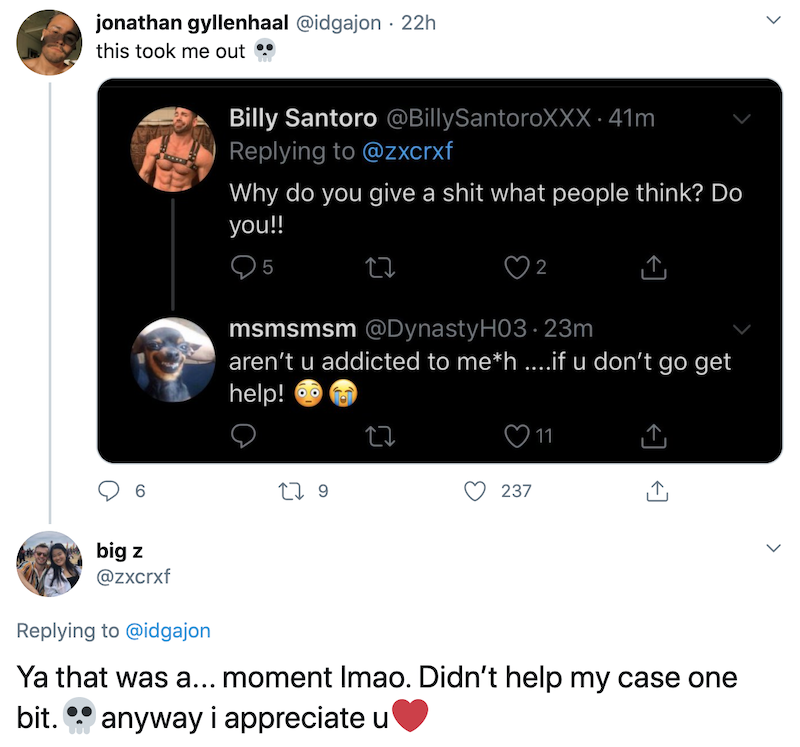Open the @idgajon mention link in reply
800x747 pixels.
tap(168, 631)
